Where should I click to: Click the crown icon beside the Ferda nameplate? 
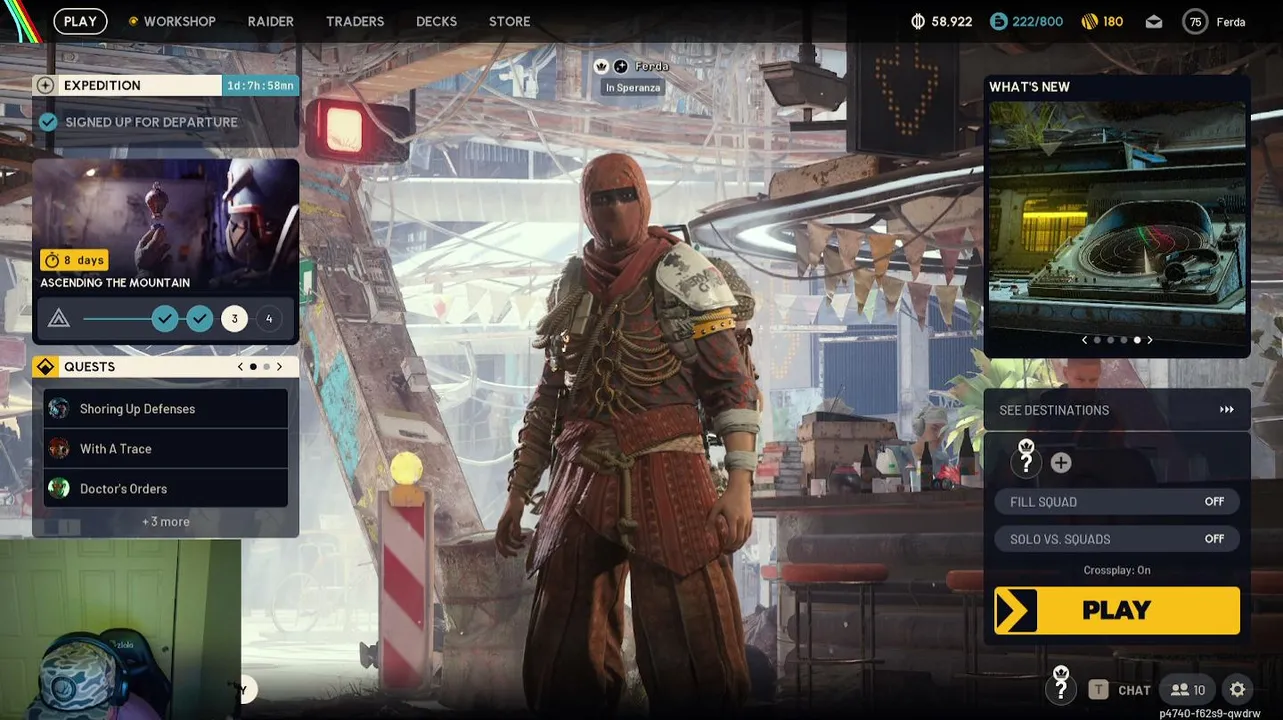click(601, 66)
